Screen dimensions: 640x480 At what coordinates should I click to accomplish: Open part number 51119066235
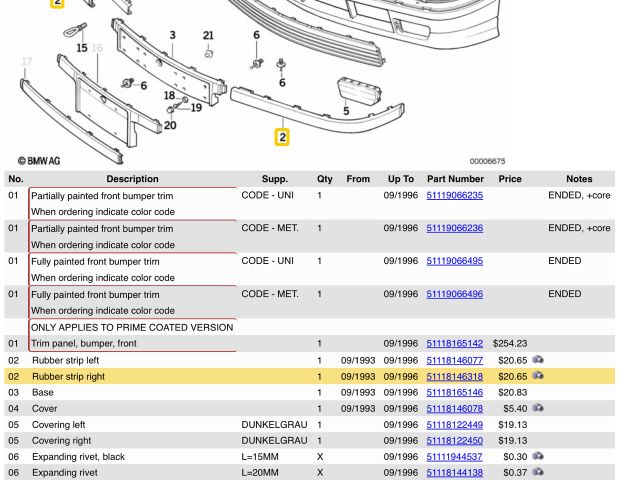coord(454,196)
